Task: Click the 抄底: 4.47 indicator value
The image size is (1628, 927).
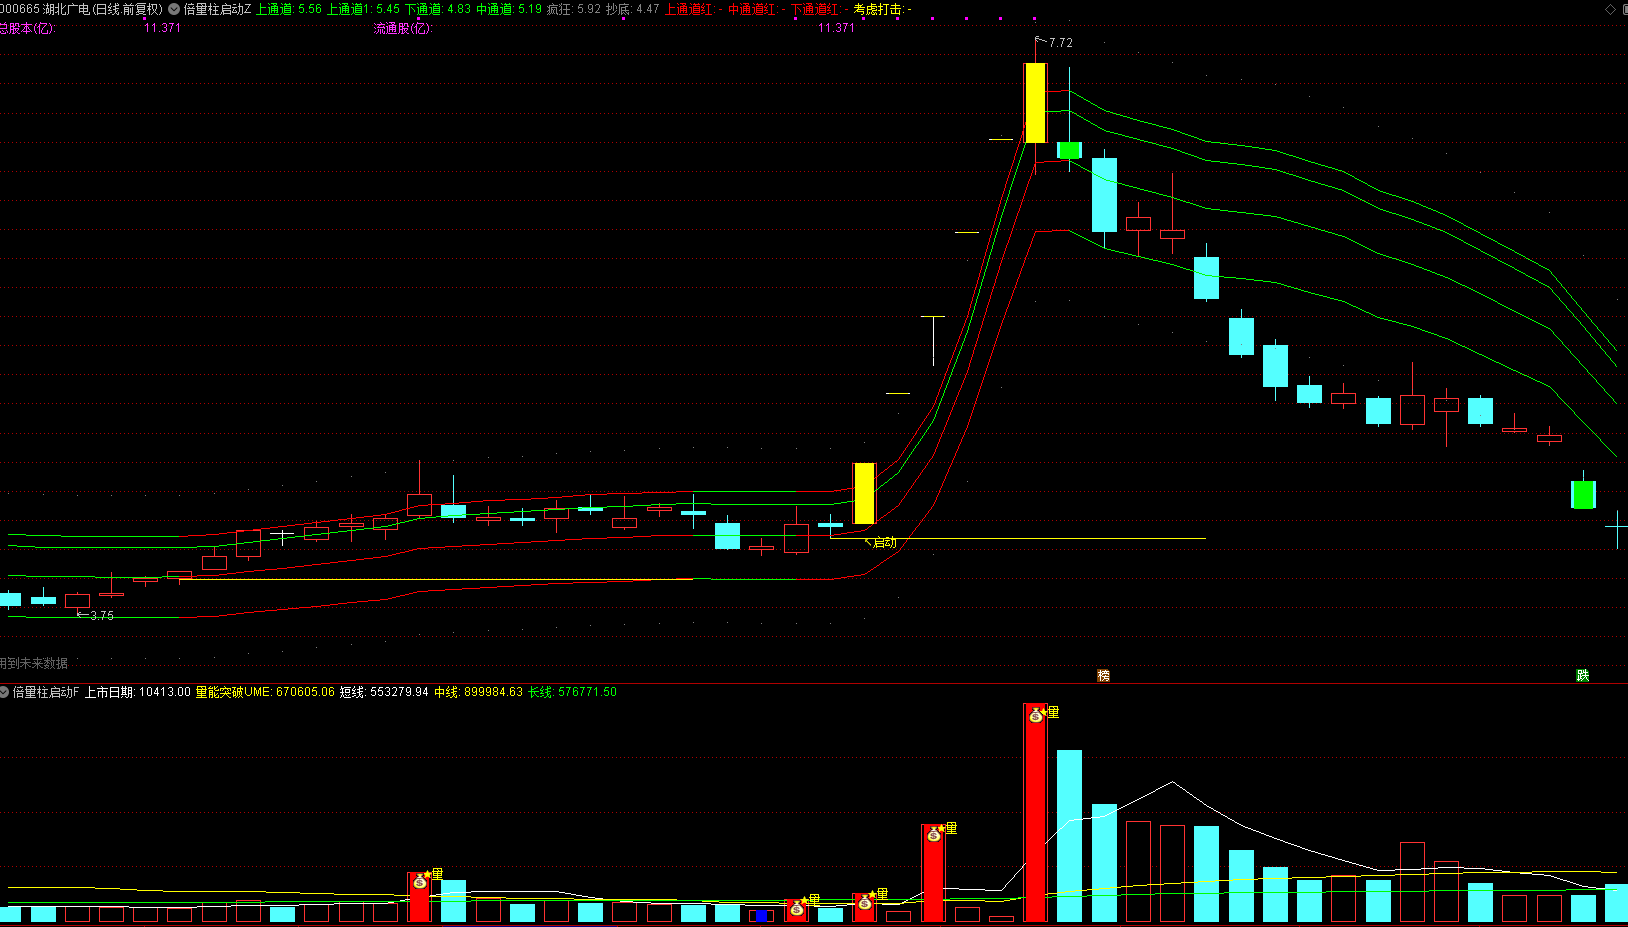Action: coord(633,9)
